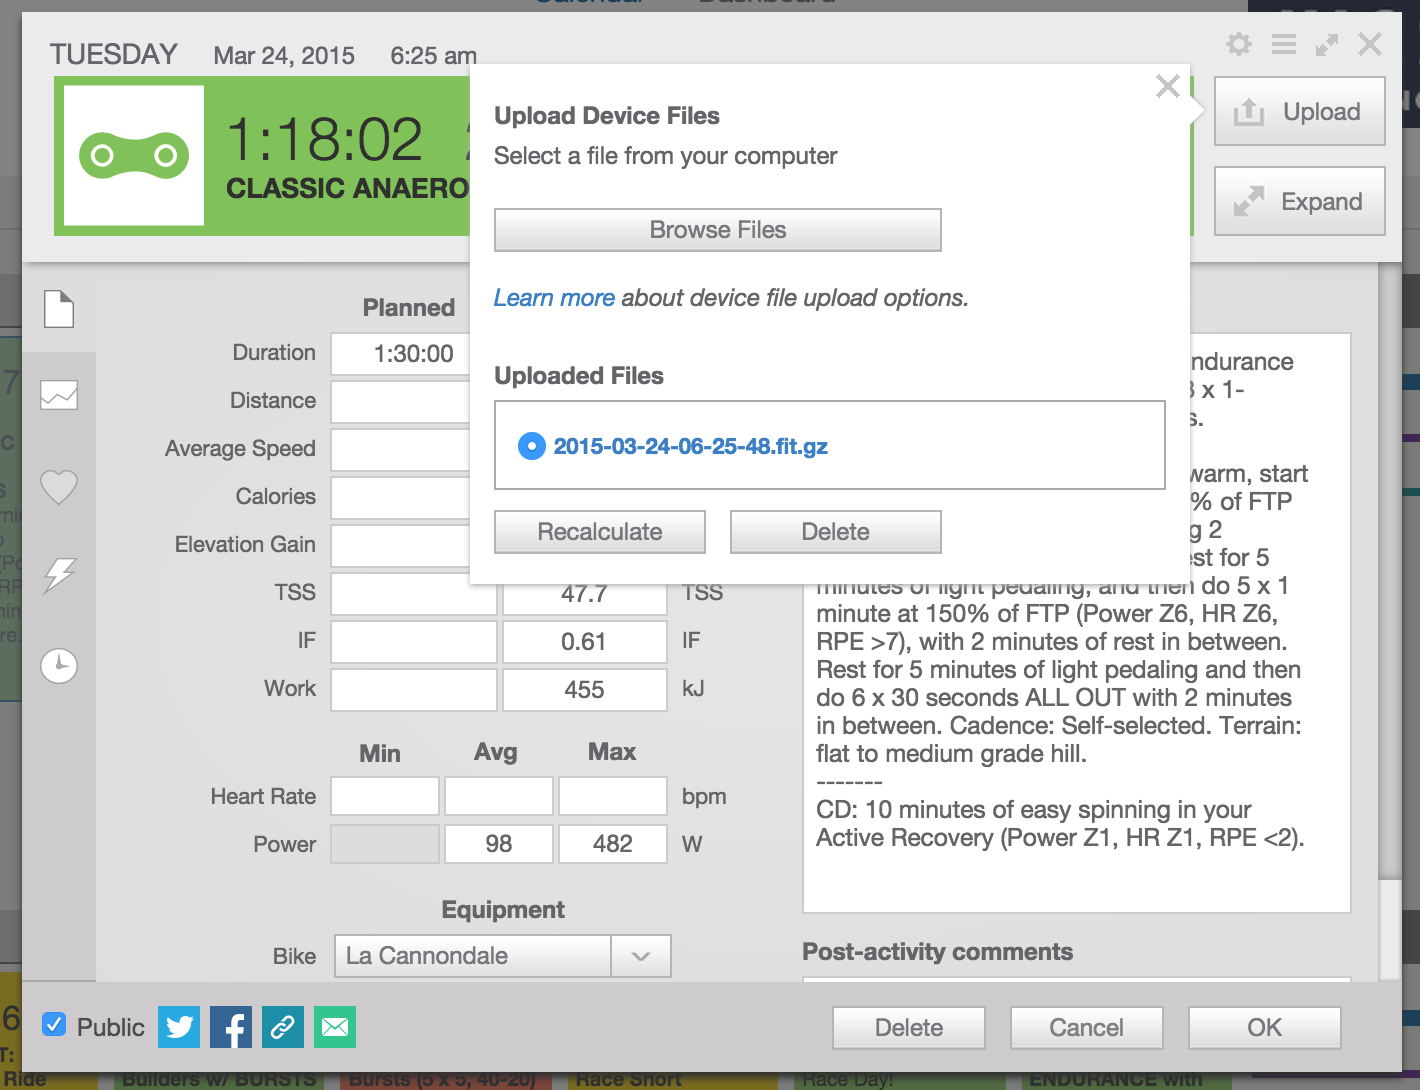This screenshot has width=1420, height=1090.
Task: Select the 2015-03-24-06-25-48.fit.gz radio button
Action: click(531, 446)
